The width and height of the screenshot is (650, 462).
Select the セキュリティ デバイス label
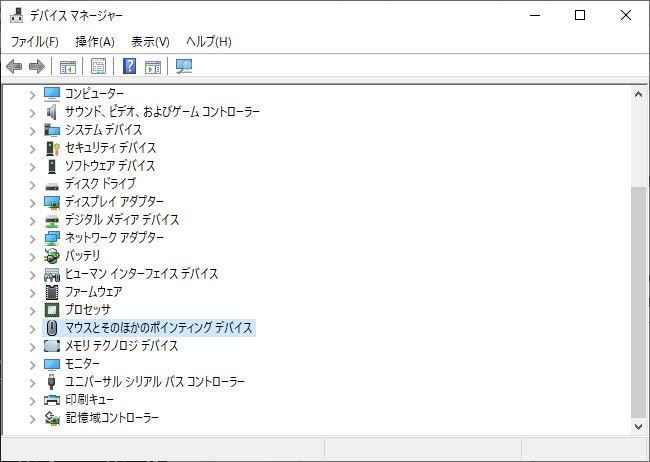[x=110, y=148]
